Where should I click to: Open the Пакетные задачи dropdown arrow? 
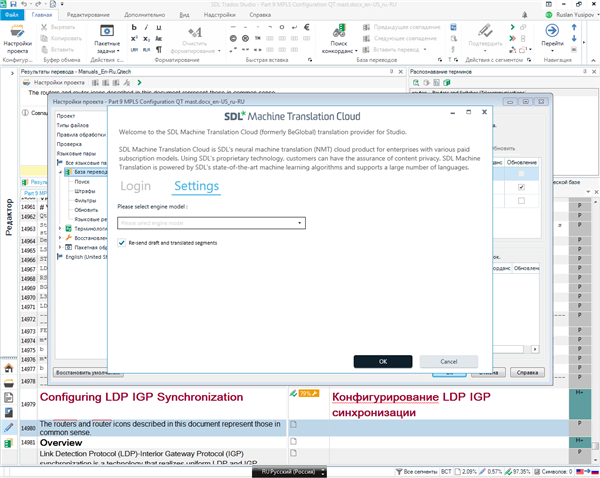click(x=118, y=51)
